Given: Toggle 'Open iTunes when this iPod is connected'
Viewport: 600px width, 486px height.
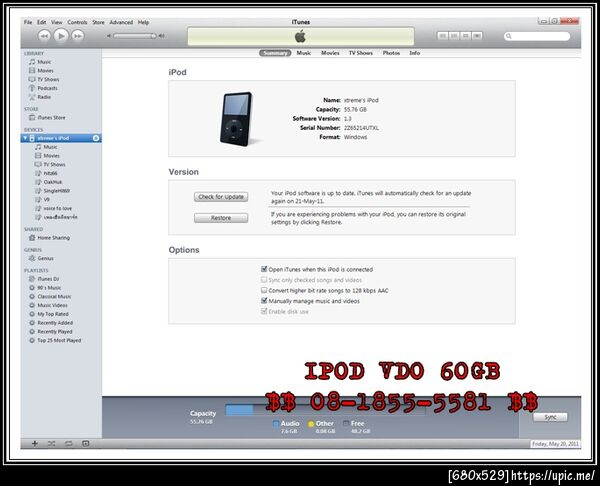Looking at the screenshot, I should pyautogui.click(x=264, y=269).
